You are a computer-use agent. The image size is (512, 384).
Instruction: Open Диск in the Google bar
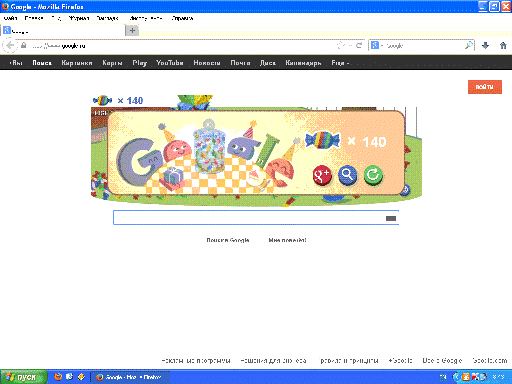click(268, 63)
